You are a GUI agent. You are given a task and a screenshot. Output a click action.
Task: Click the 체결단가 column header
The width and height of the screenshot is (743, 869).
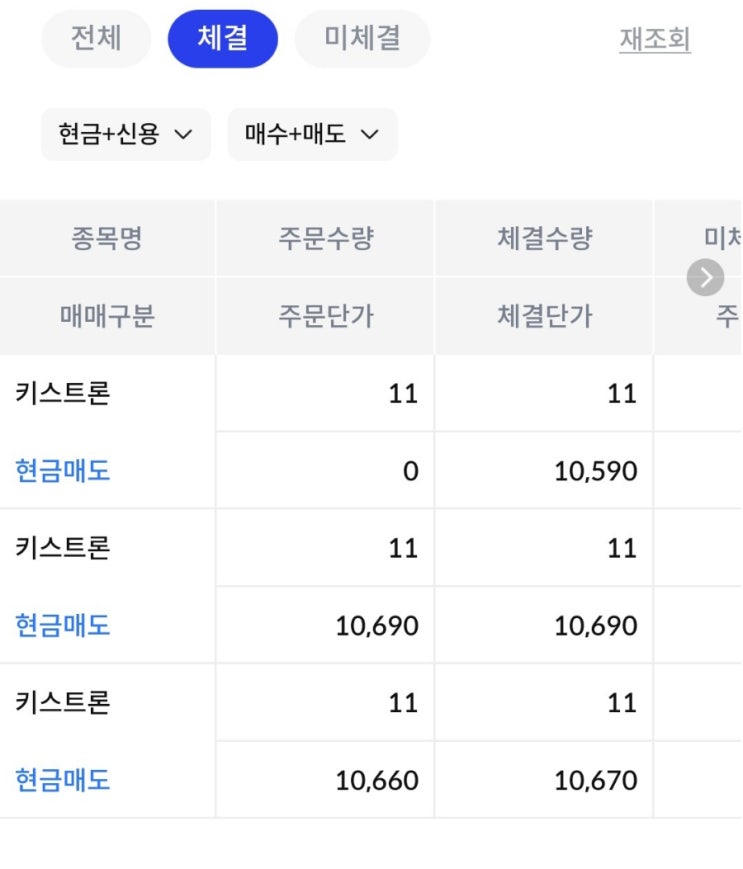pos(544,317)
